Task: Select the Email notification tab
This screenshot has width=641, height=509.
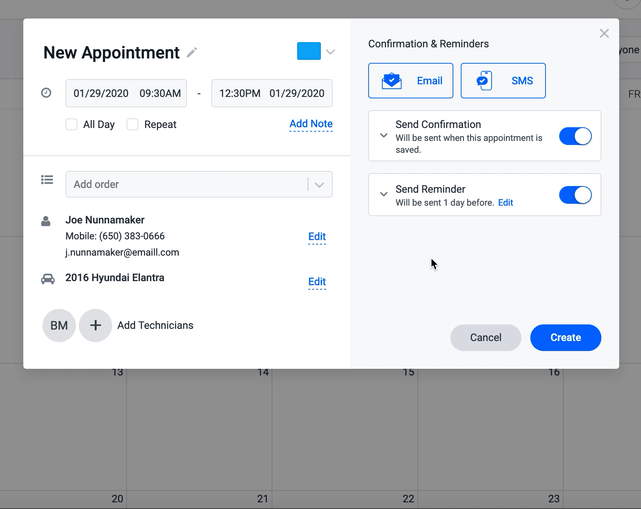Action: click(x=410, y=81)
